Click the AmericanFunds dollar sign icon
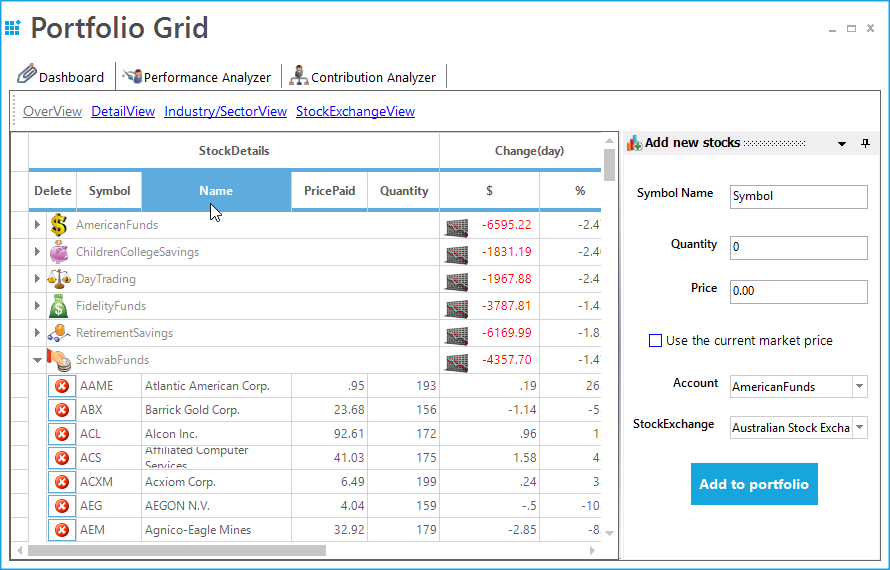This screenshot has height=570, width=890. 58,225
